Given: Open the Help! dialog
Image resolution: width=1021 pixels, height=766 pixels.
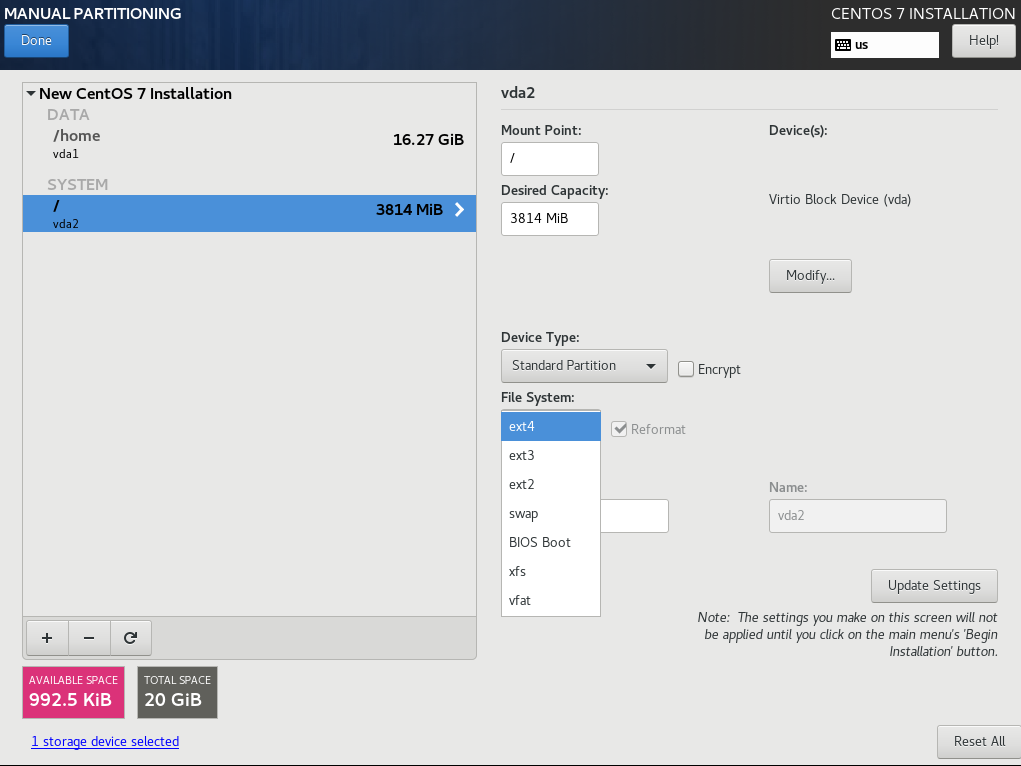Looking at the screenshot, I should click(x=983, y=40).
